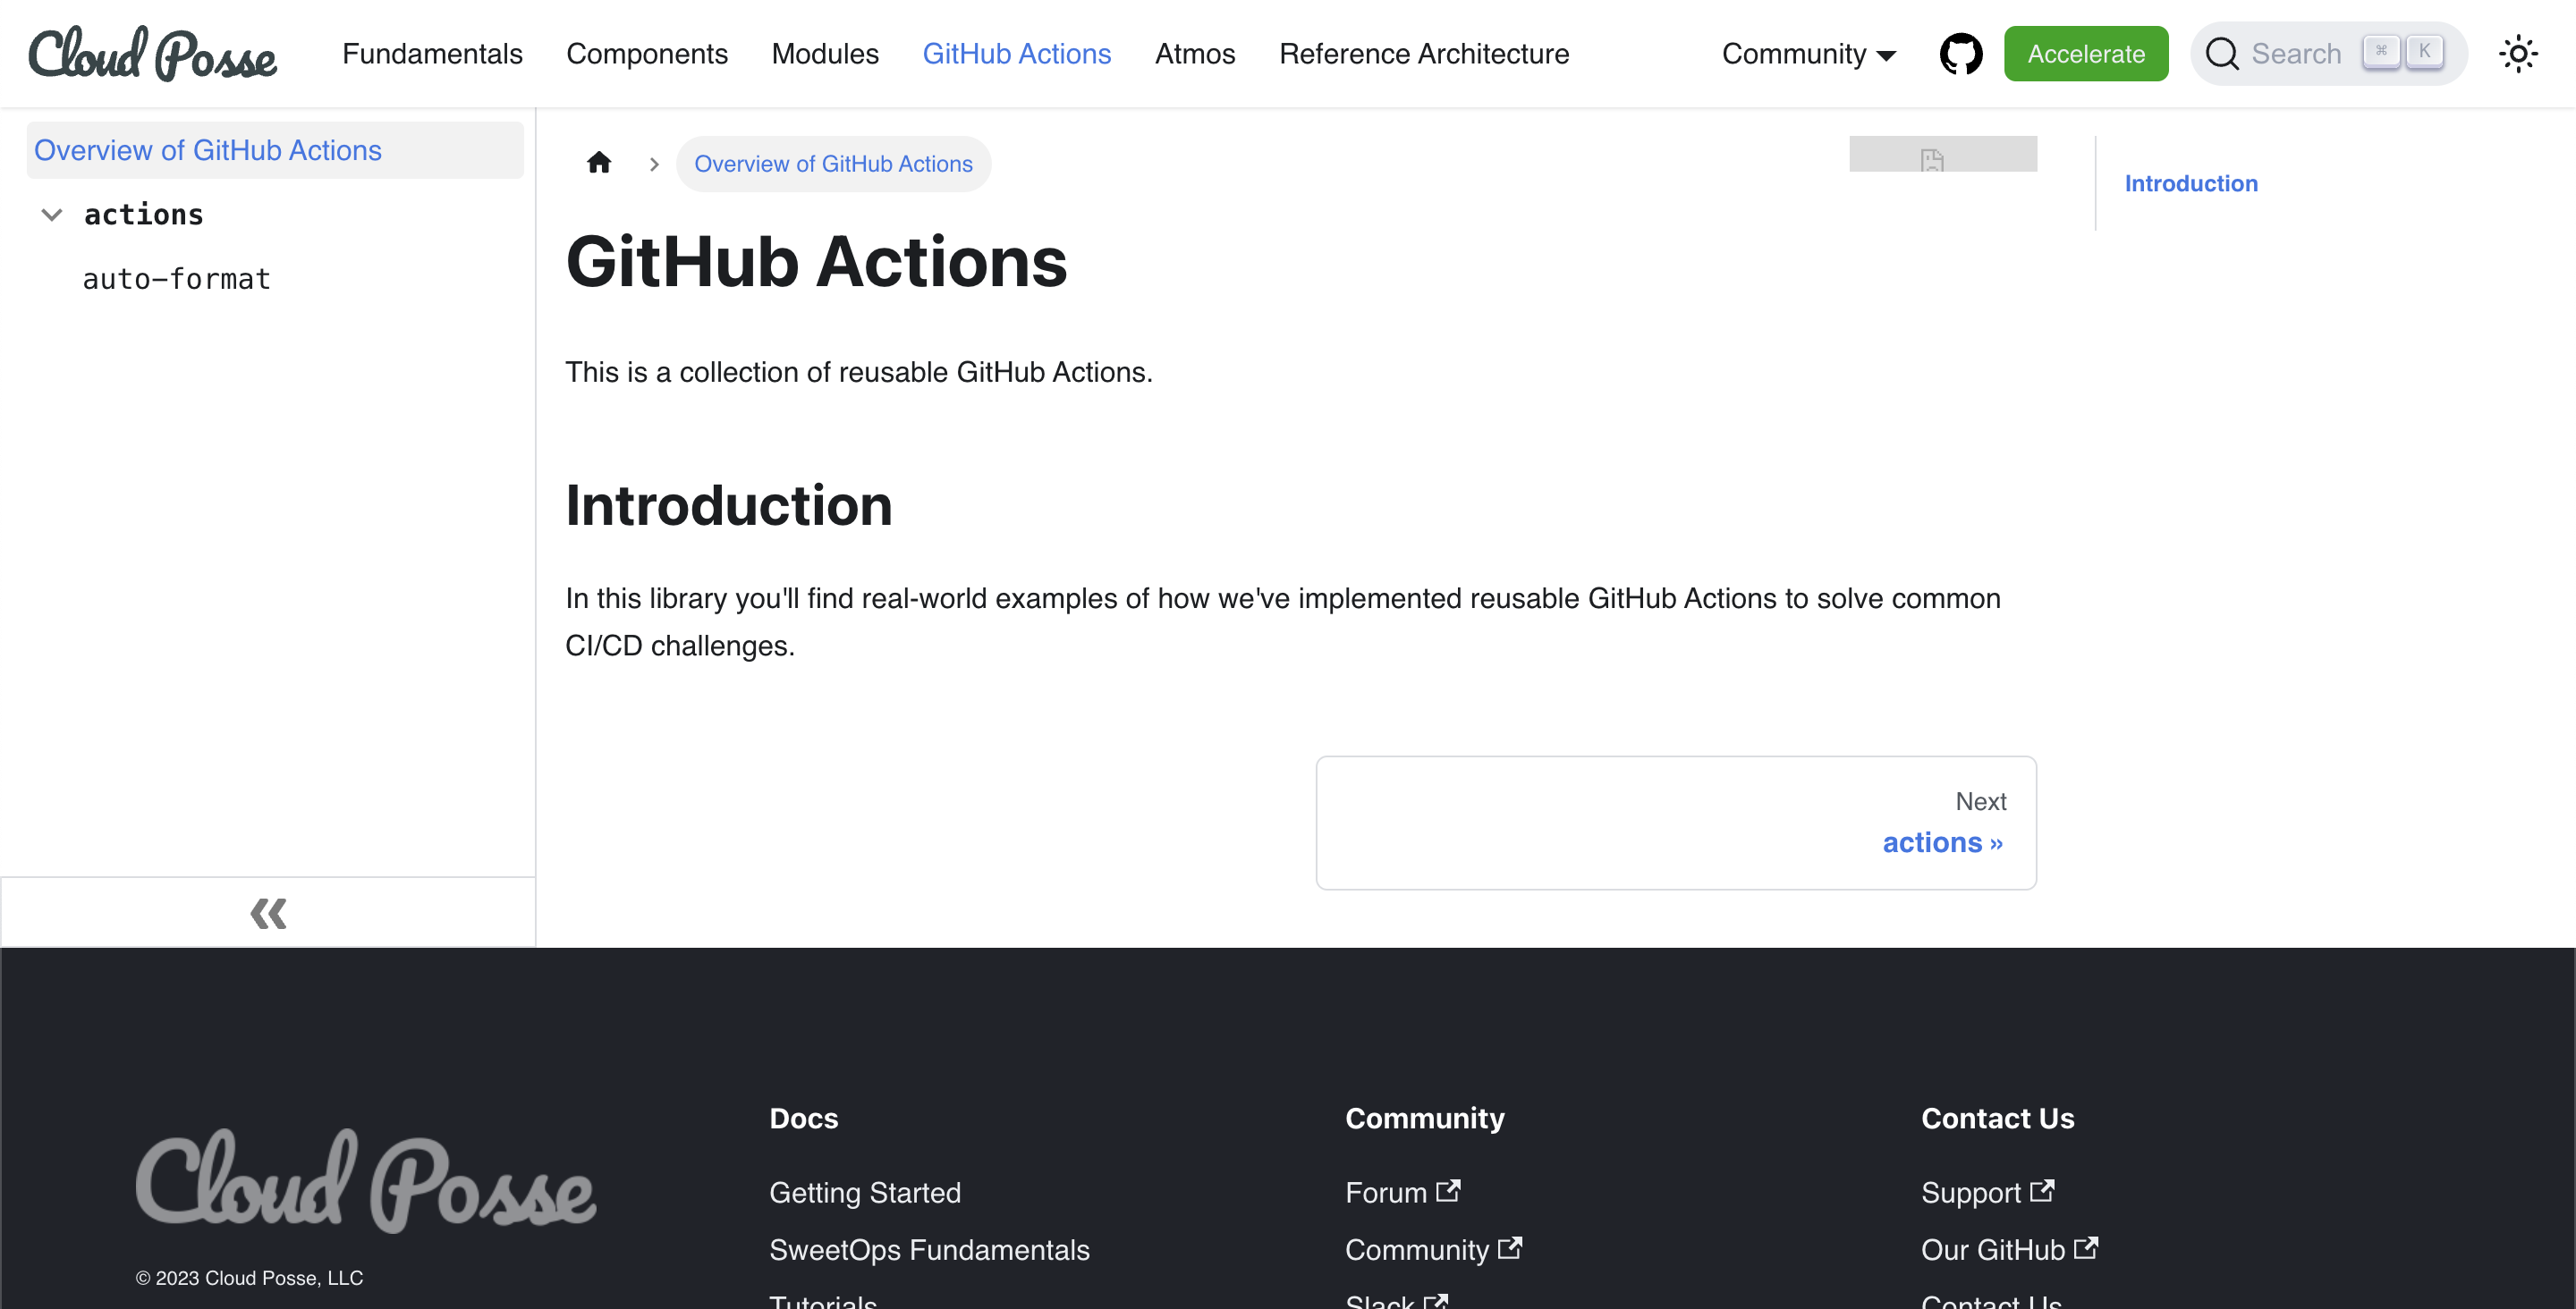This screenshot has width=2576, height=1309.
Task: Open the GitHub repository icon
Action: pyautogui.click(x=1960, y=54)
